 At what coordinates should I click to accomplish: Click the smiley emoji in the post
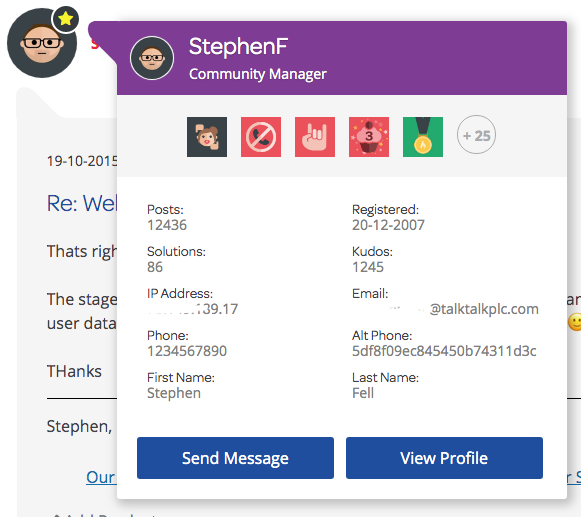(x=575, y=322)
